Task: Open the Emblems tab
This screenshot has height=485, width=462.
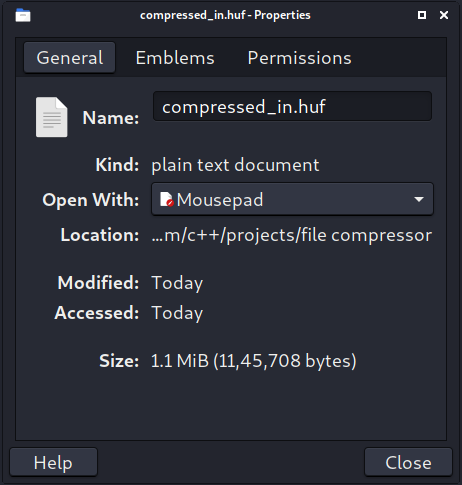Action: click(175, 58)
